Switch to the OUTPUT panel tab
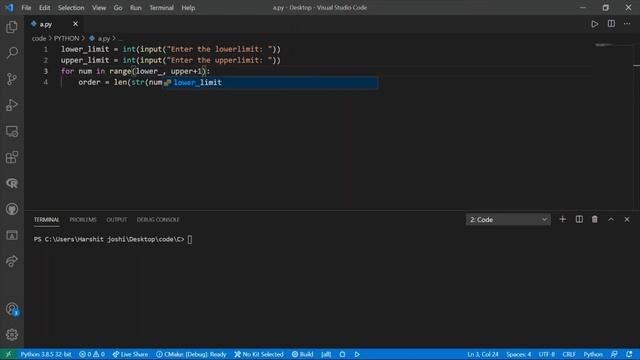640x360 pixels. (x=117, y=220)
